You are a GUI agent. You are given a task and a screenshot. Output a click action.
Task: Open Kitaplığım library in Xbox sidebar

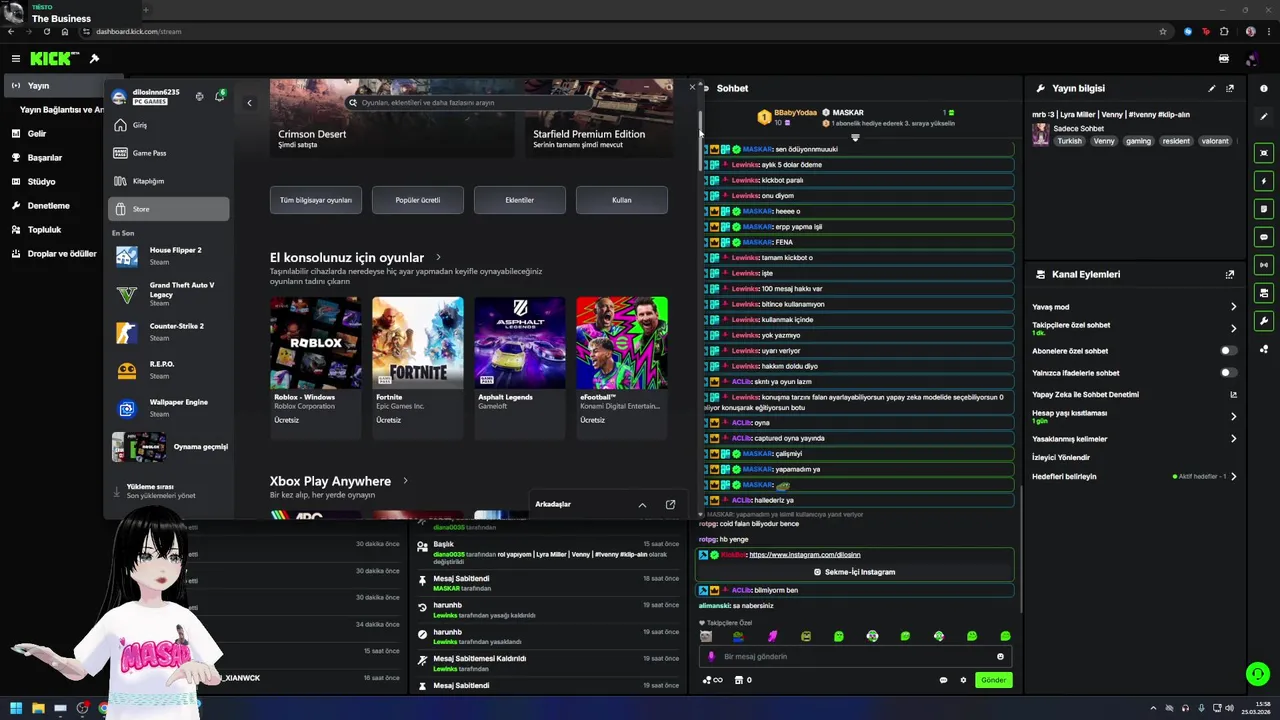[x=168, y=181]
